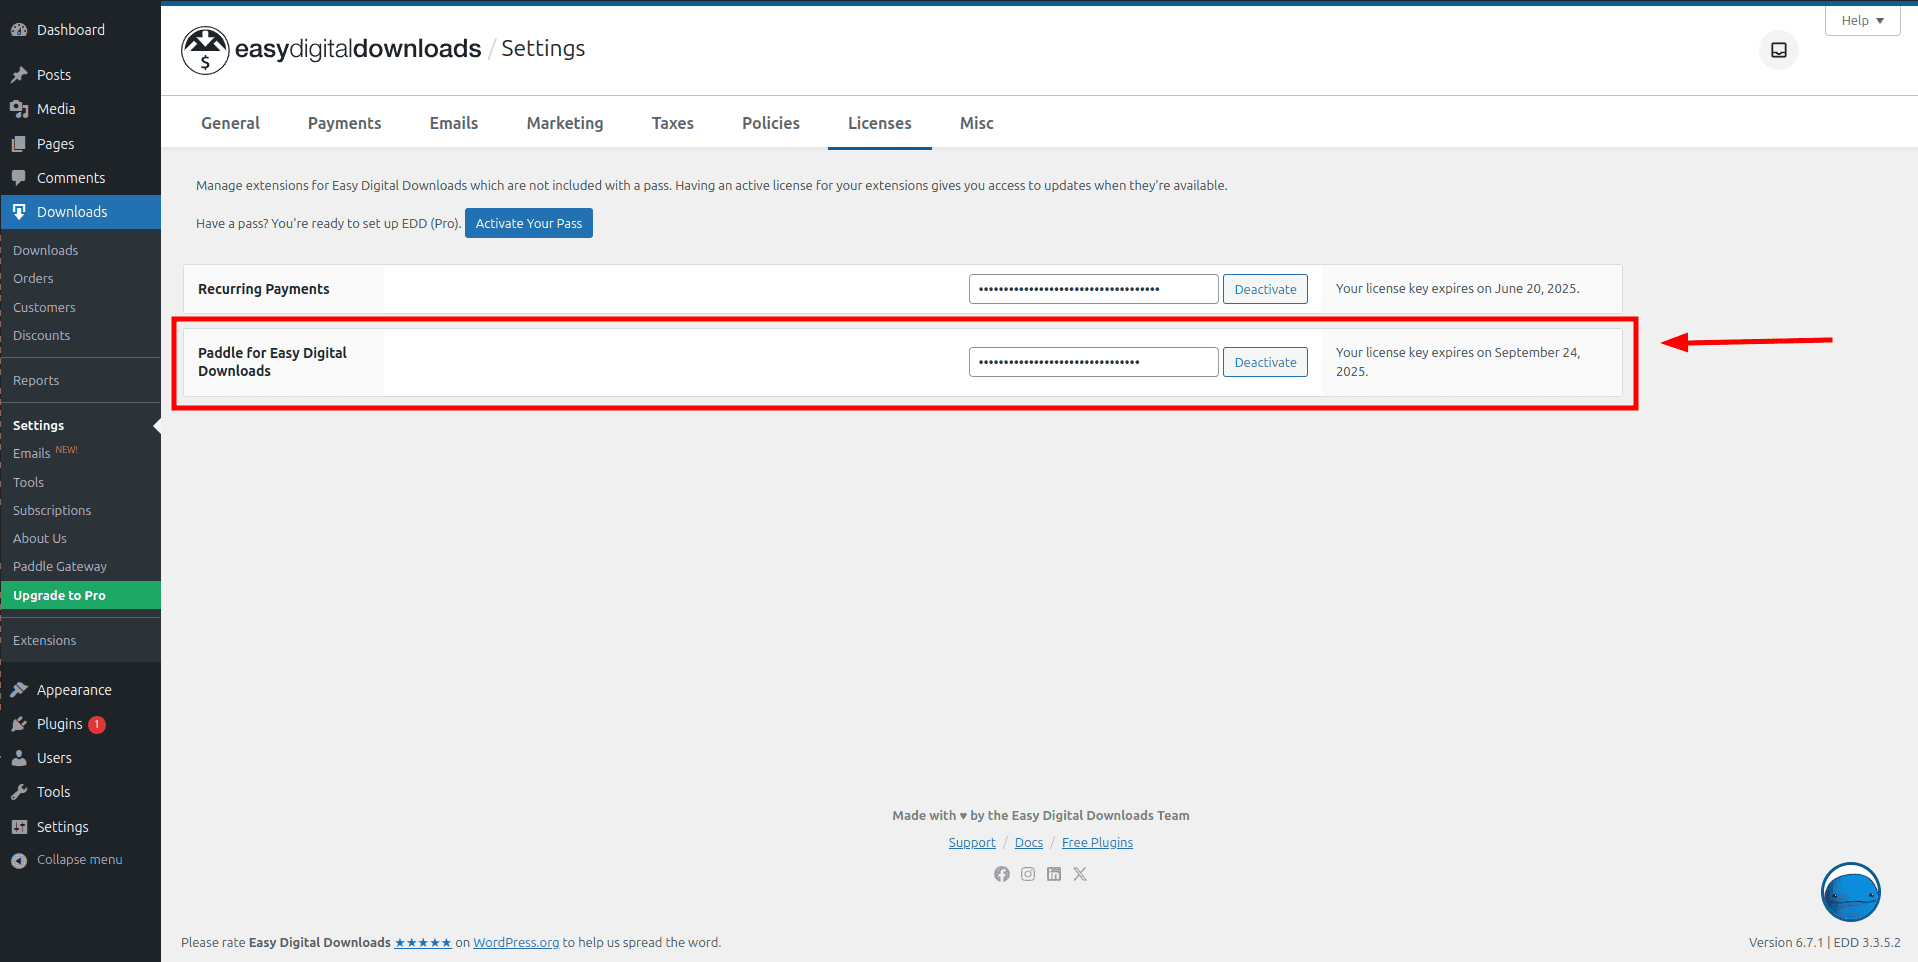The width and height of the screenshot is (1918, 962).
Task: Open the blue help chat mascot
Action: [1851, 892]
